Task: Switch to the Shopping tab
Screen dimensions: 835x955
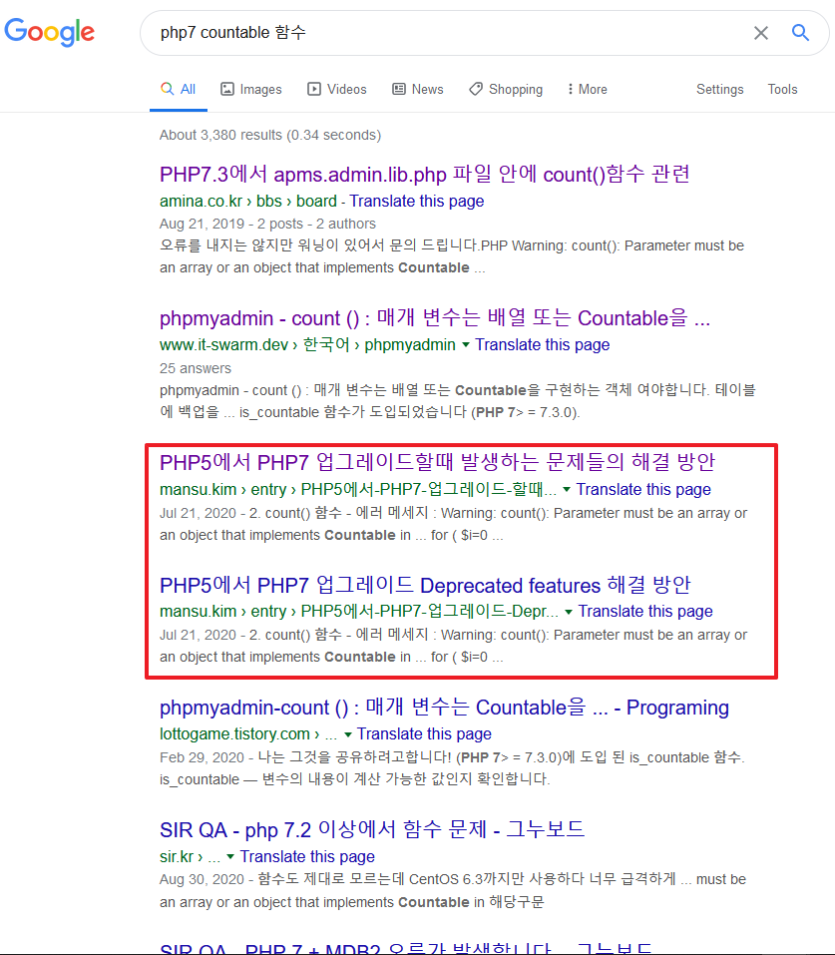Action: (506, 90)
